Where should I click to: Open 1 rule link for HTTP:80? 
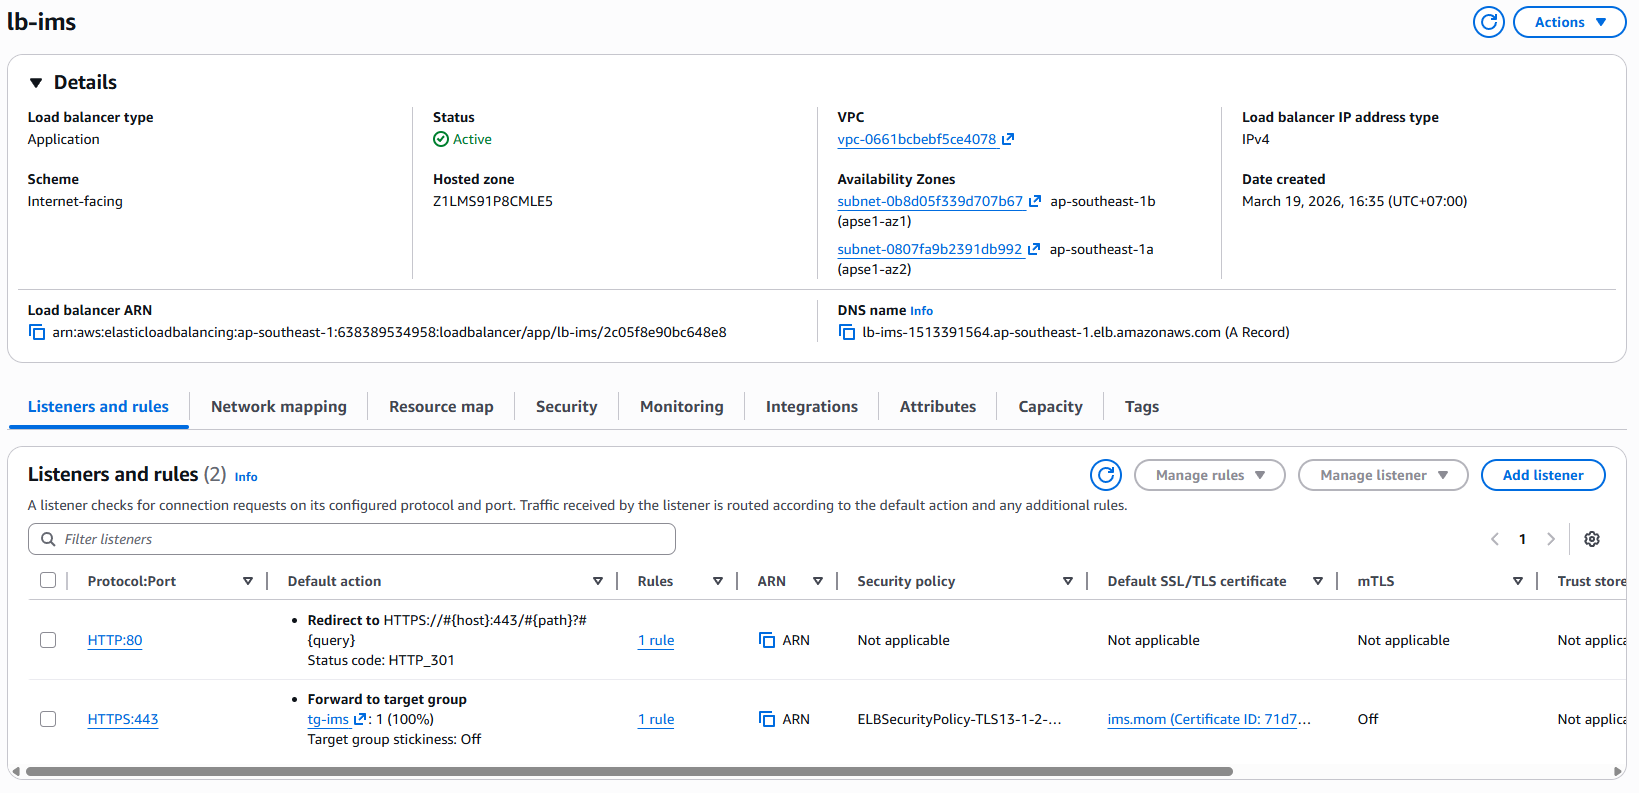(656, 641)
